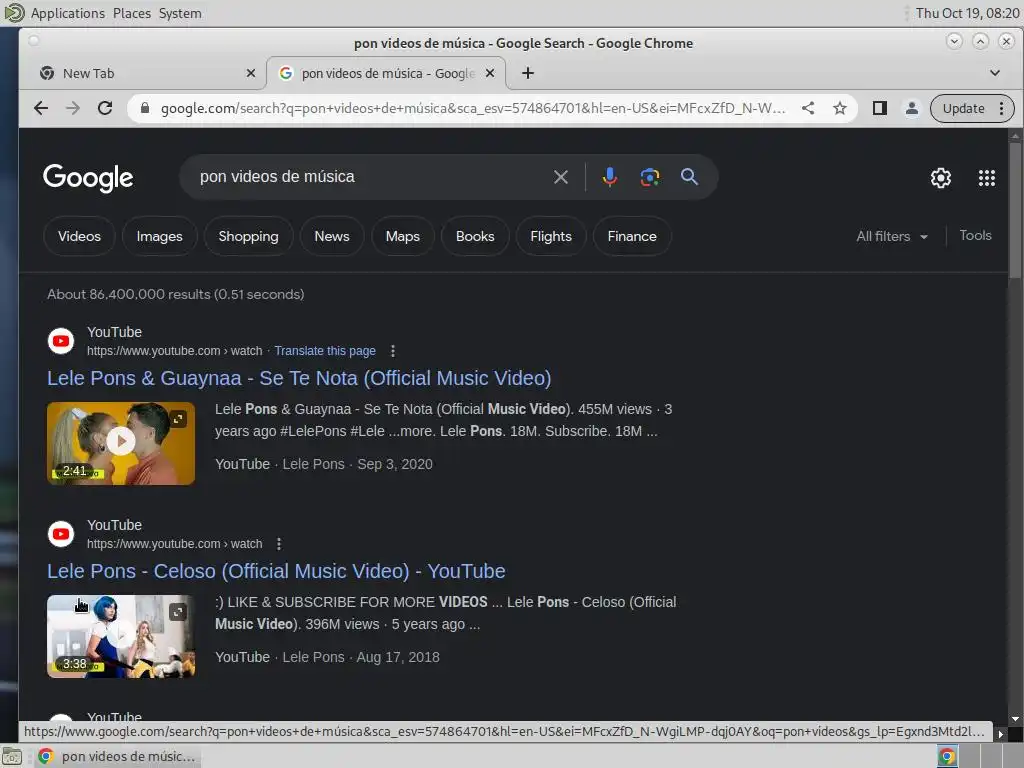Click the page vertical scrollbar
This screenshot has width=1024, height=768.
(x=1014, y=209)
